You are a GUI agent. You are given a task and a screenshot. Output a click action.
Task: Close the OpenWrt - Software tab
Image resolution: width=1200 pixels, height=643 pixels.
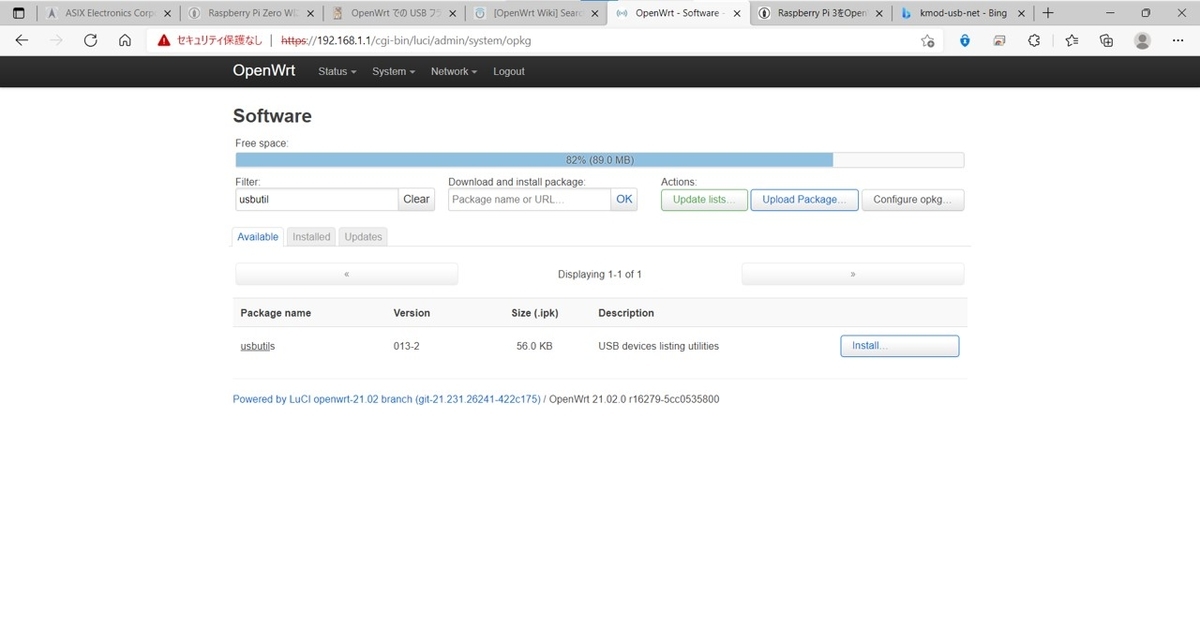[x=737, y=13]
